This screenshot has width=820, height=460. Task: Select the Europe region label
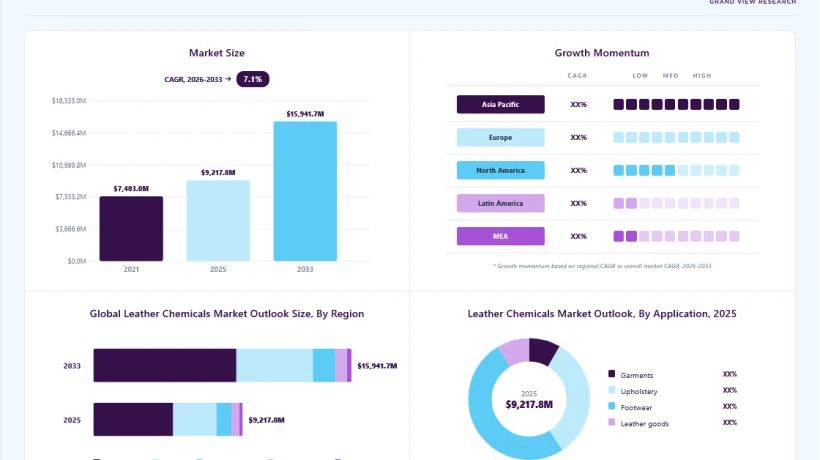tap(500, 137)
